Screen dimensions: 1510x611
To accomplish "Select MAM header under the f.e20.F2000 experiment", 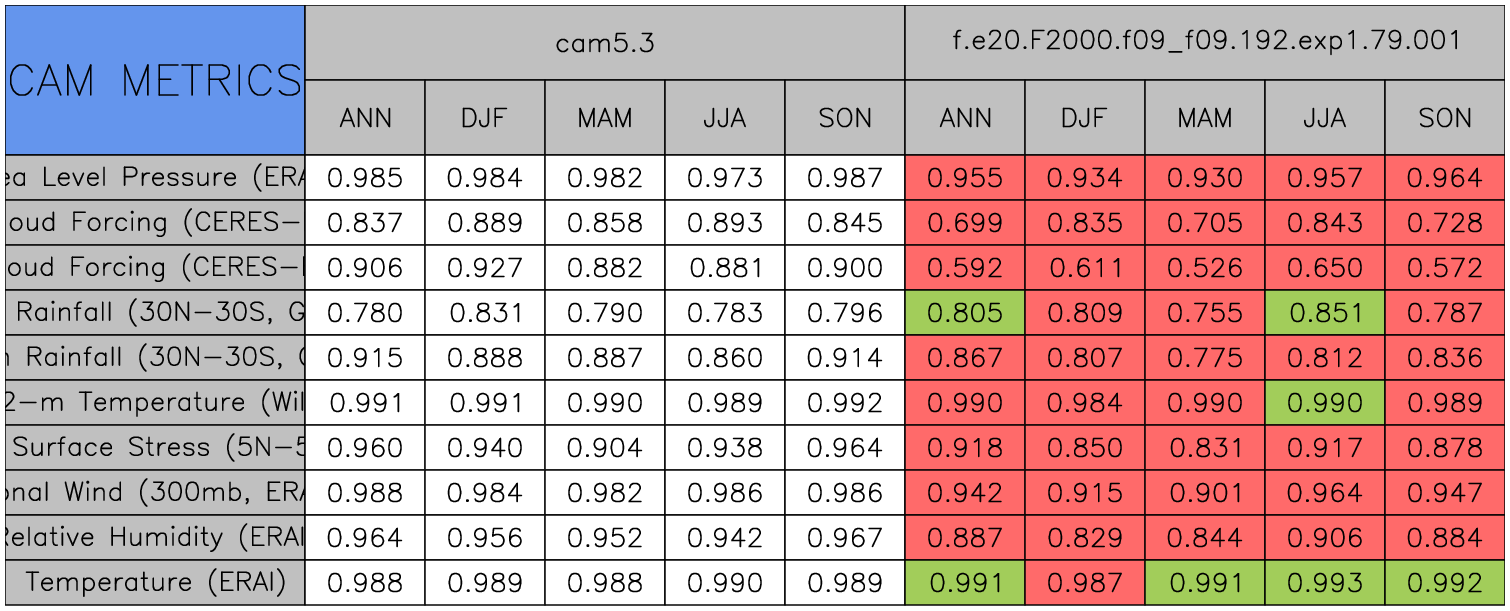I will [1205, 118].
